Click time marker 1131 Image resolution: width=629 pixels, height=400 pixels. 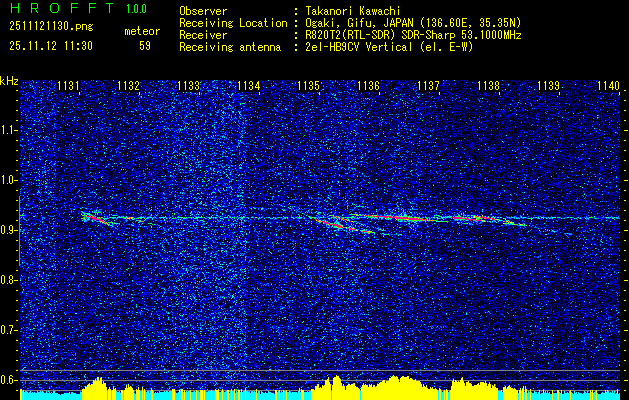69,86
